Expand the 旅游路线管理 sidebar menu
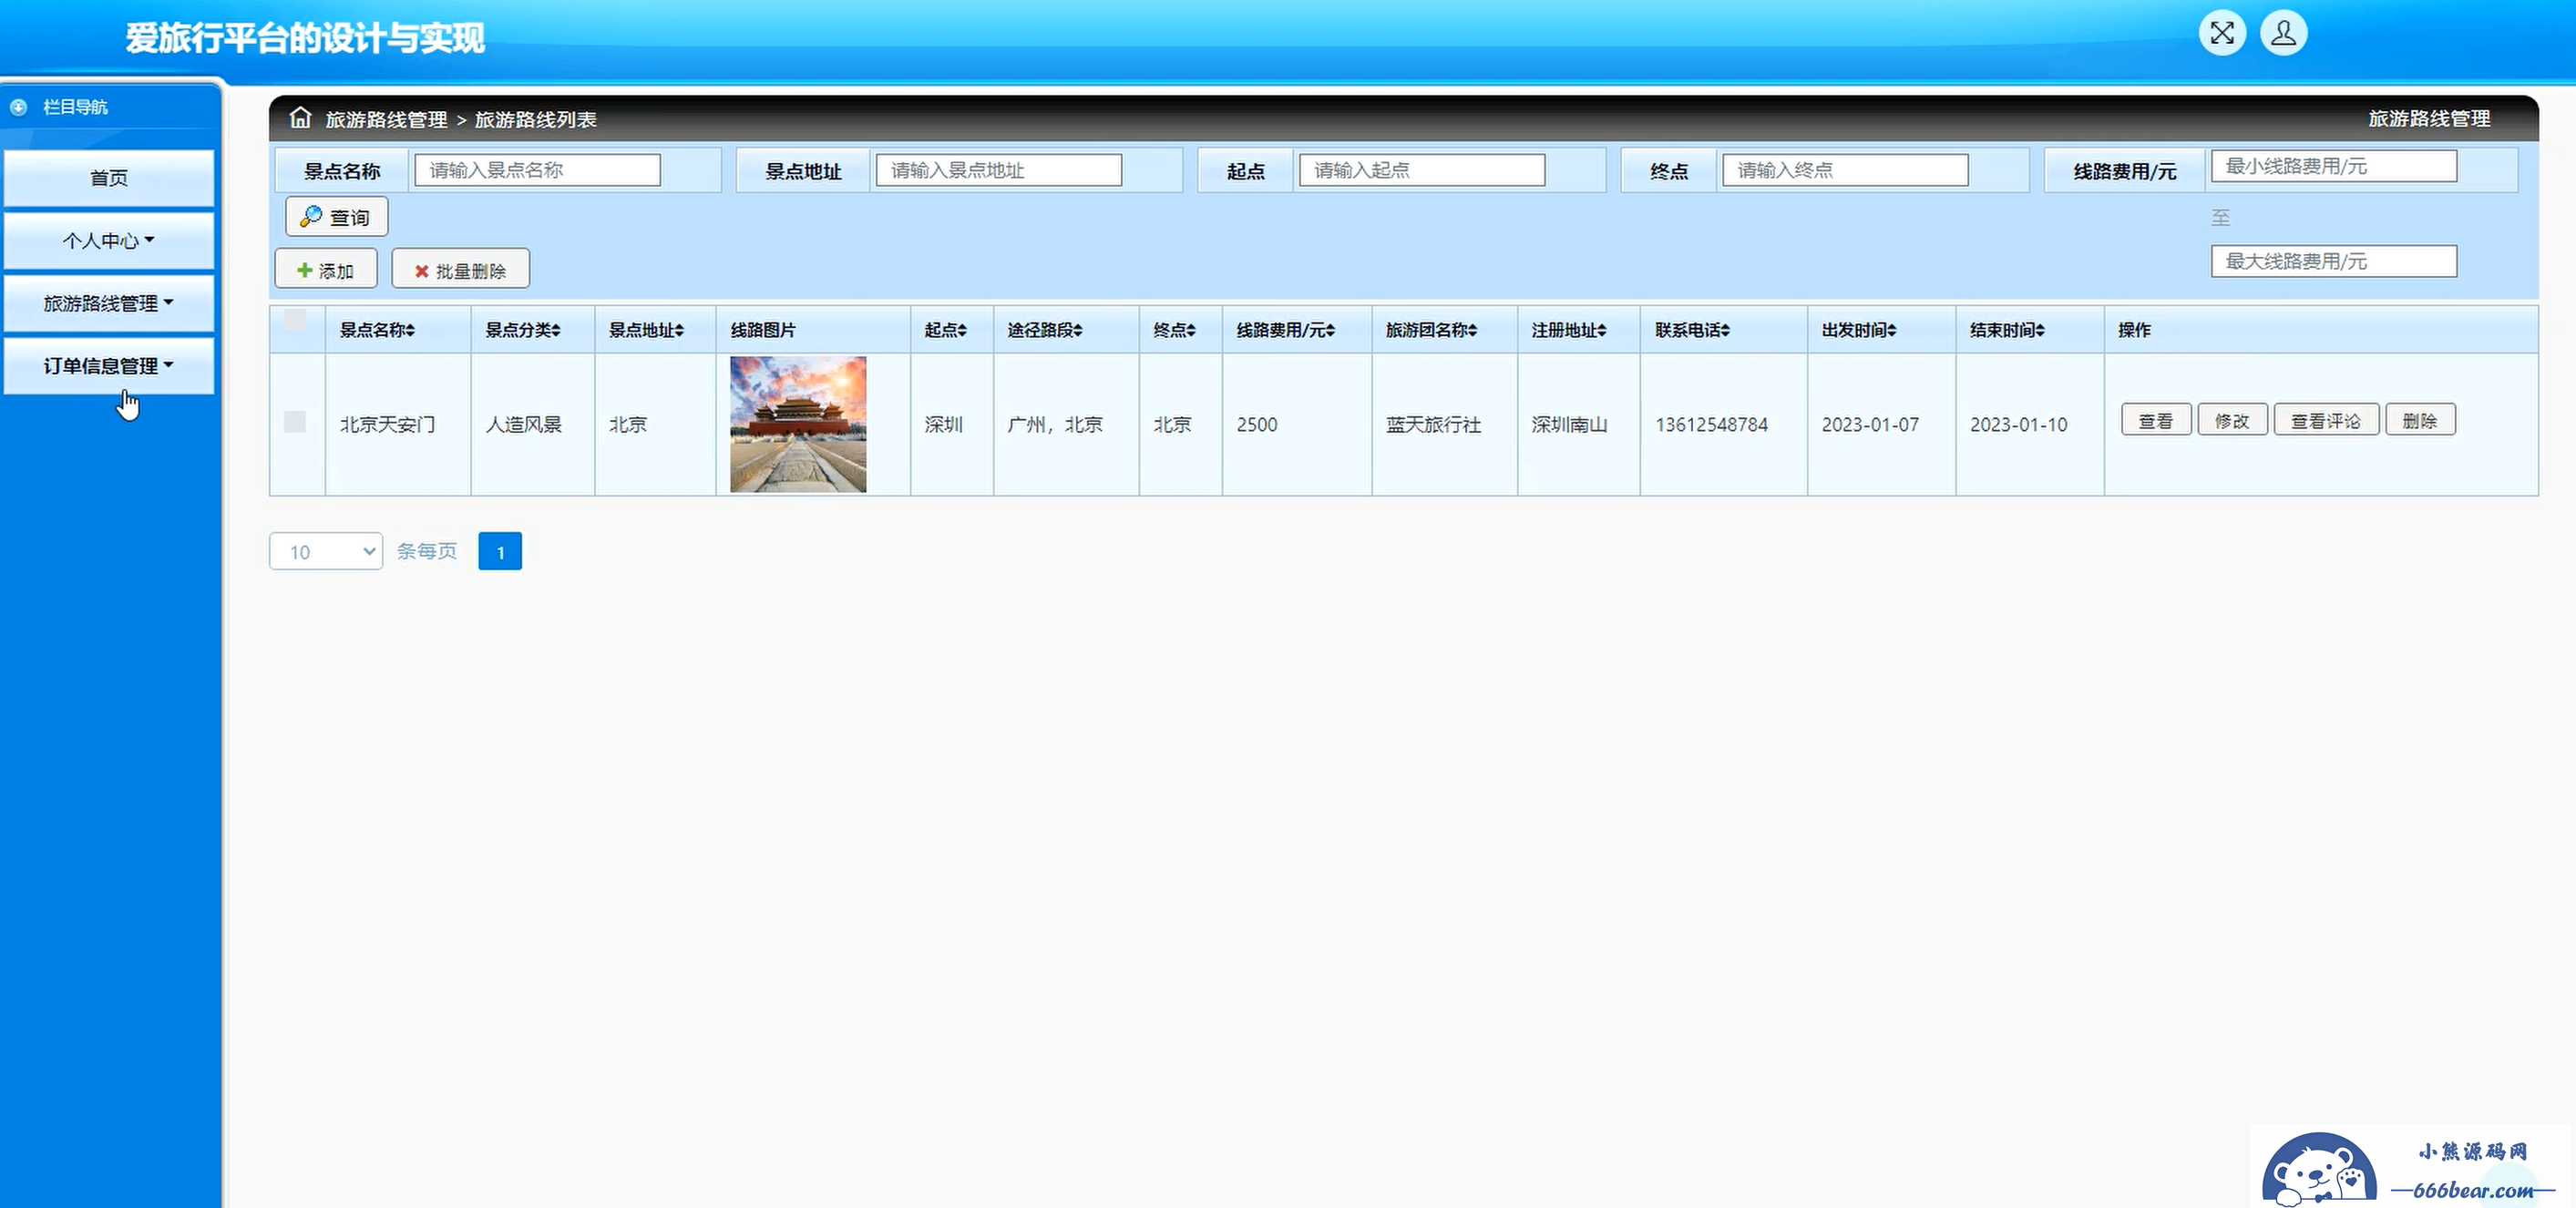Viewport: 2576px width, 1208px height. (109, 303)
